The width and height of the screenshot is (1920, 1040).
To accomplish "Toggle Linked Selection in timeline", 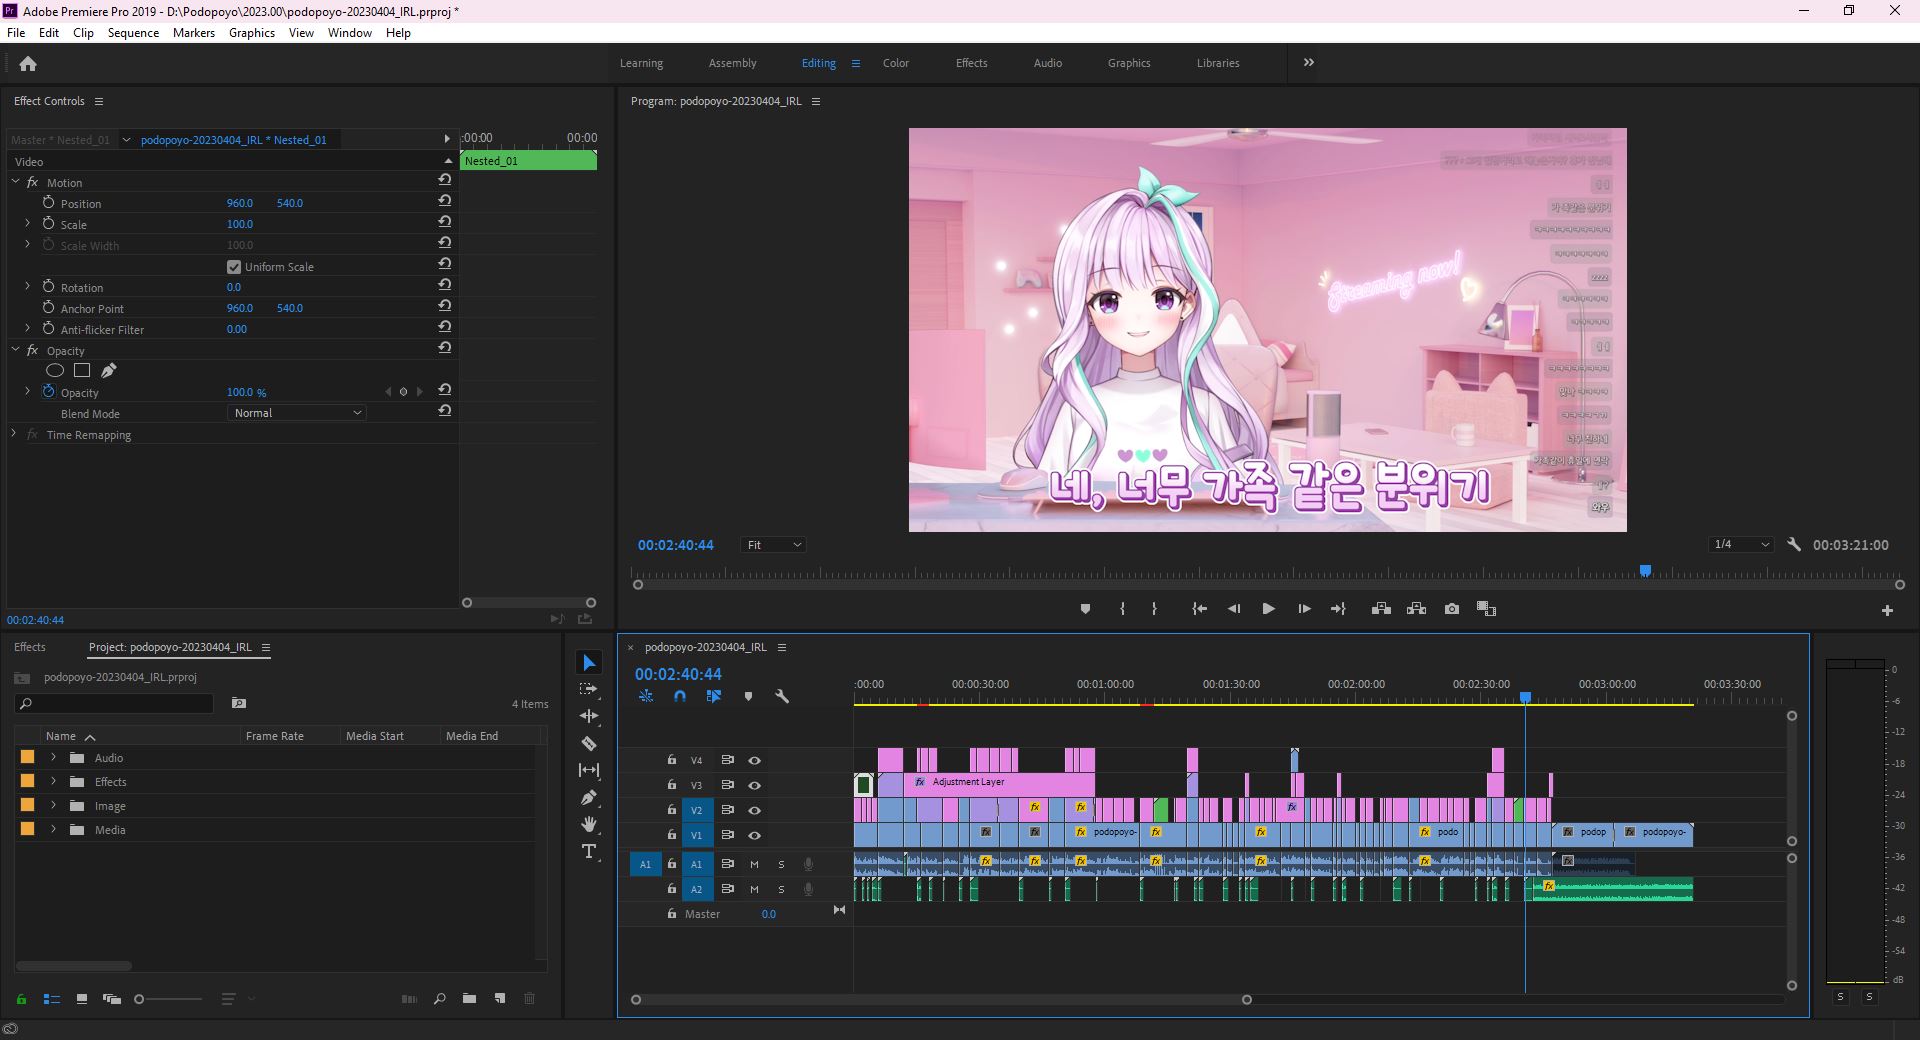I will click(714, 696).
